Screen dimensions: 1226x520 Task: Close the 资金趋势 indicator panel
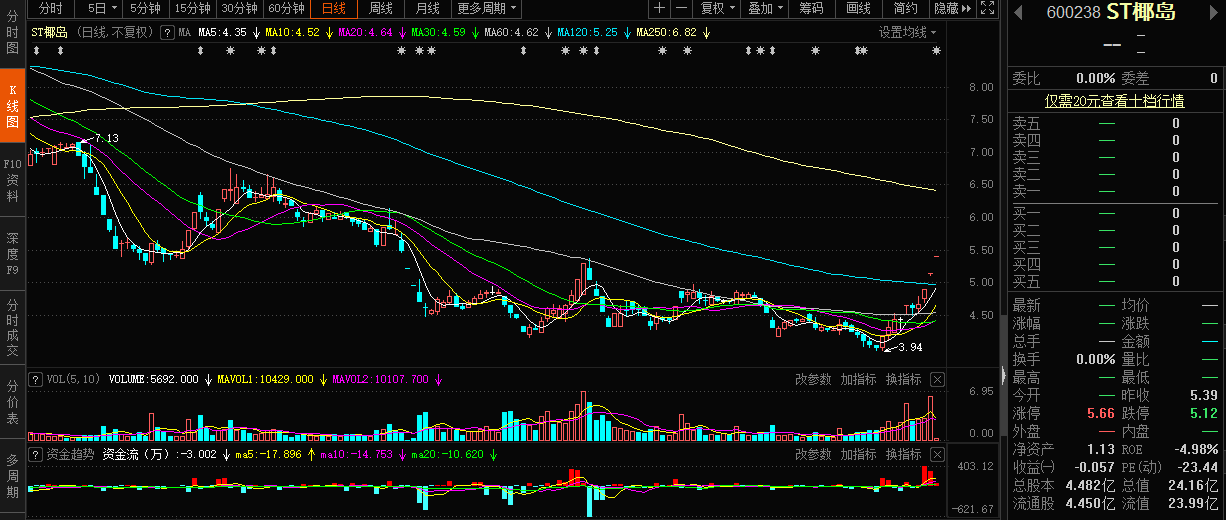[937, 454]
